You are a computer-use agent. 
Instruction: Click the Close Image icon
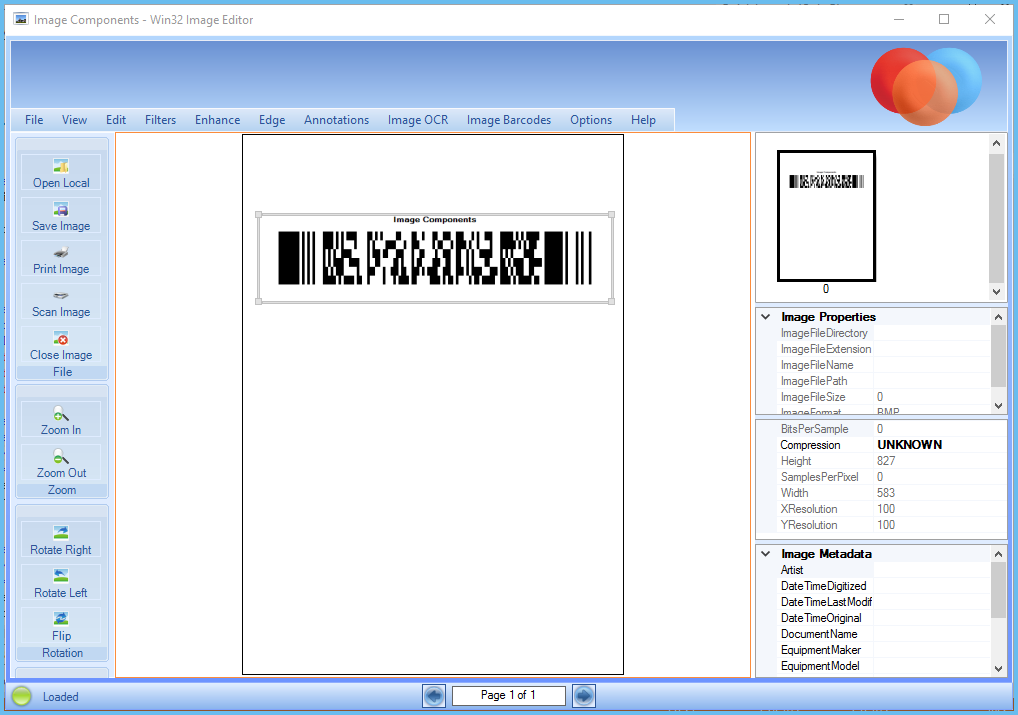[x=61, y=338]
